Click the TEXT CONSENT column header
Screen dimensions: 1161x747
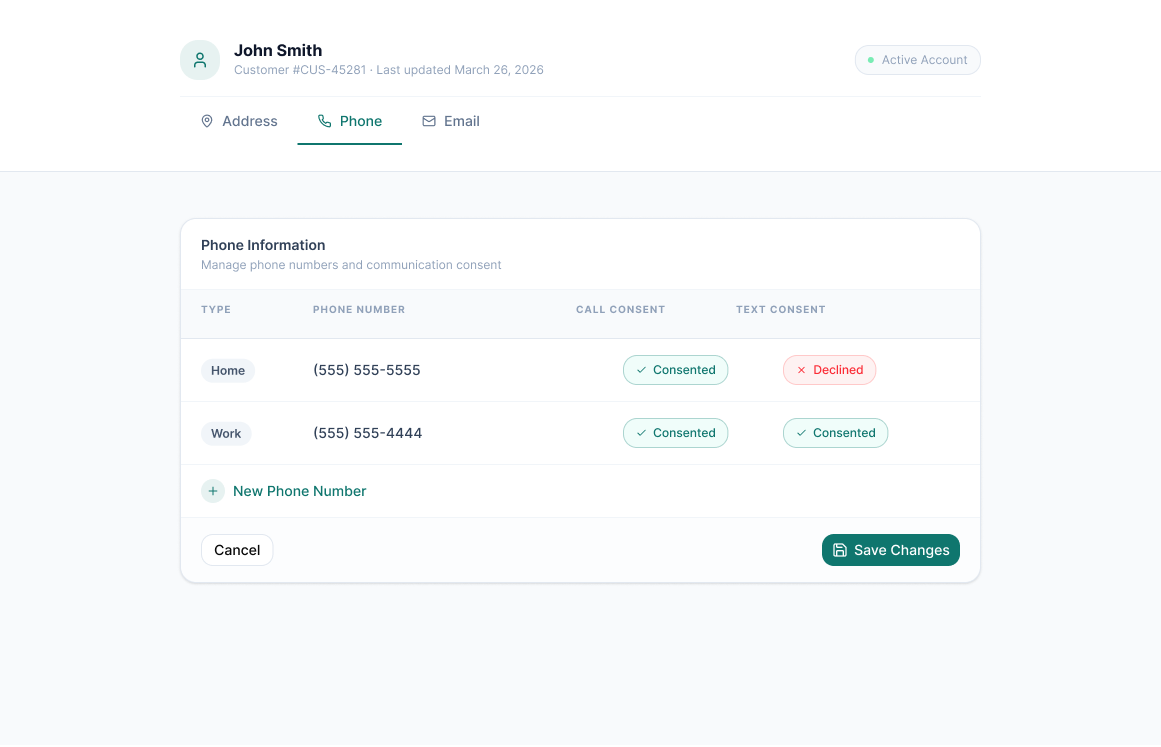coord(780,309)
